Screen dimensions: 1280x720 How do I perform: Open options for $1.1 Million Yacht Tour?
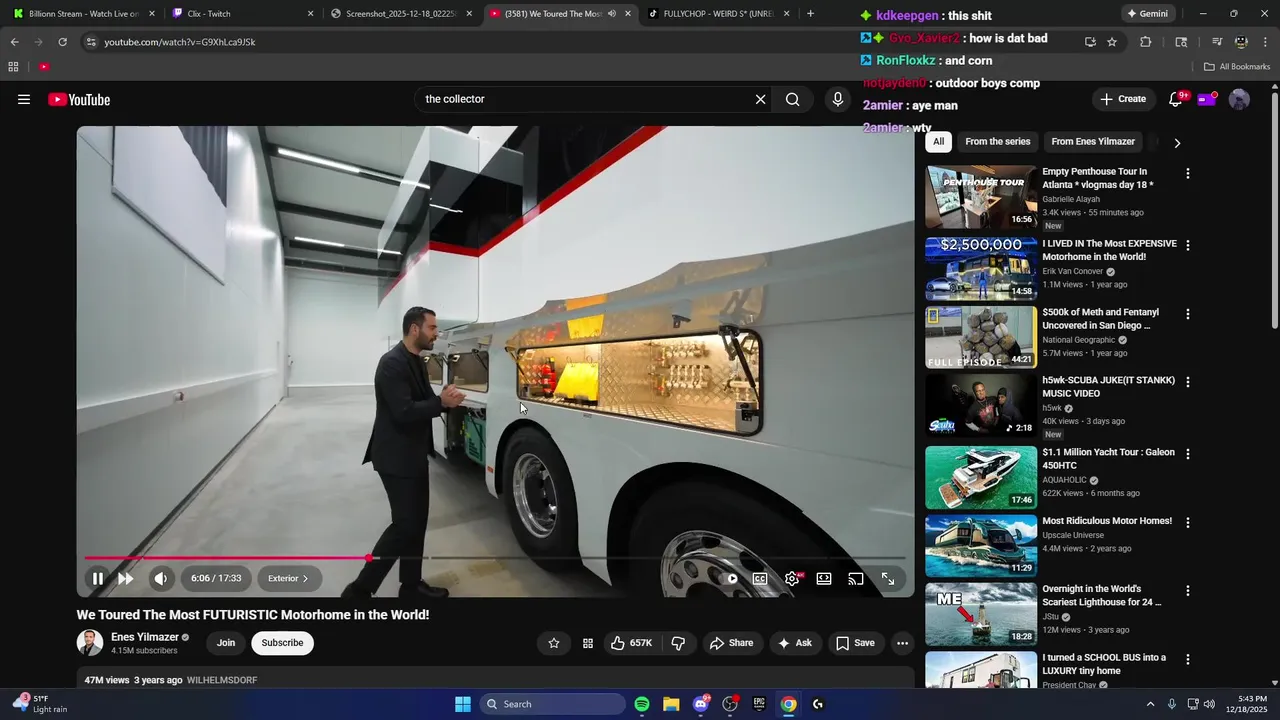pos(1188,453)
